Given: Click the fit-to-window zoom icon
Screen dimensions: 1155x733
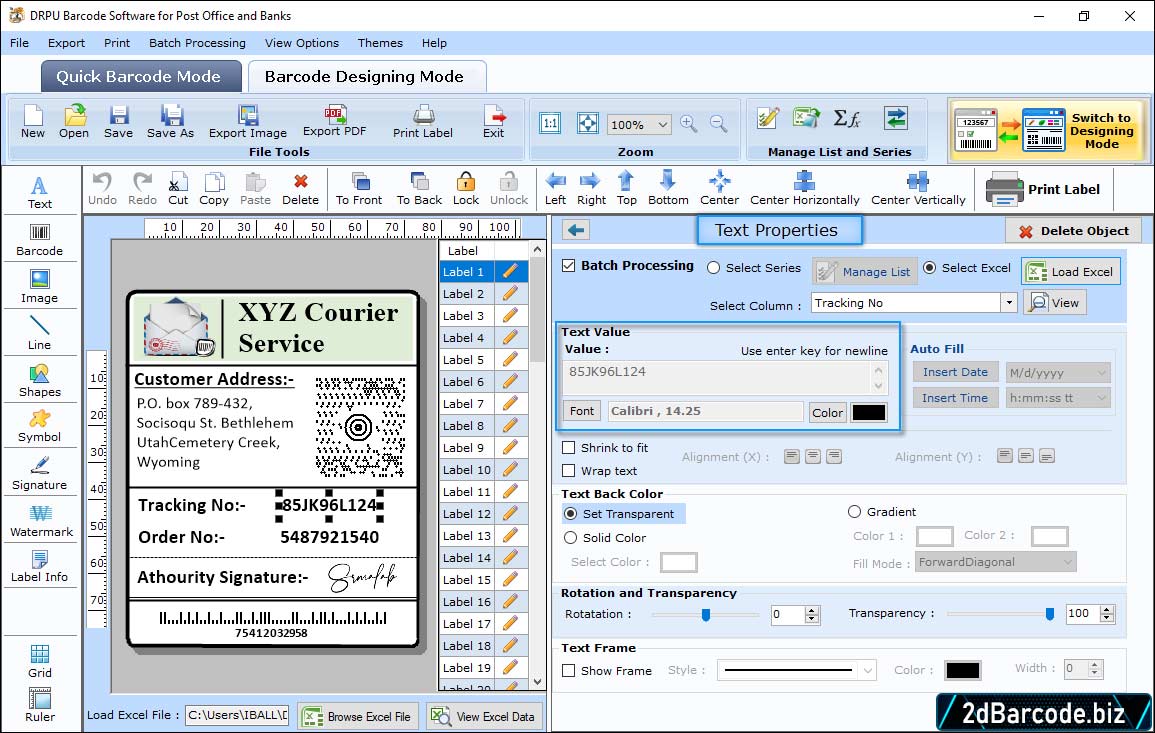Looking at the screenshot, I should coord(588,124).
